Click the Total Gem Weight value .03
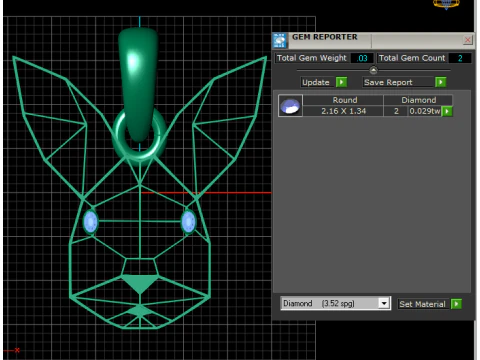Image resolution: width=480 pixels, height=360 pixels. coord(362,58)
